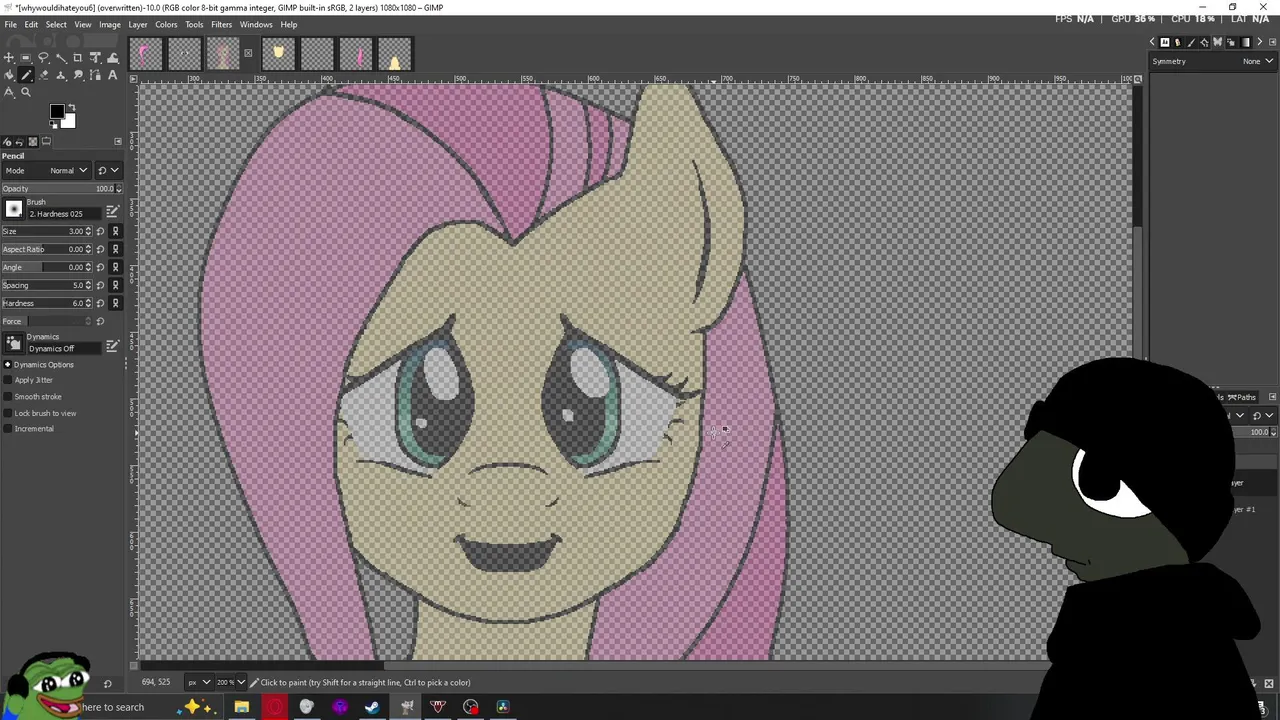Screen dimensions: 1280x720
Task: Select the Smudge tool
Action: pyautogui.click(x=78, y=75)
